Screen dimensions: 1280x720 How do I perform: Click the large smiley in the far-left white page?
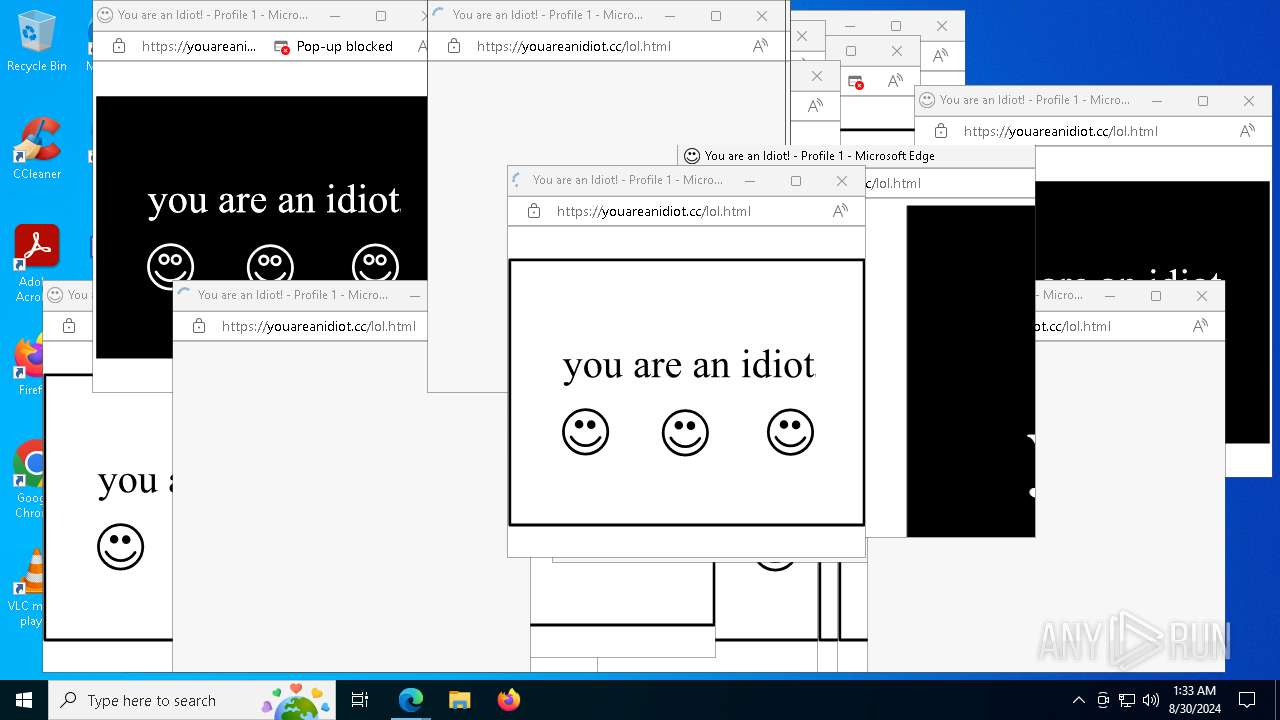tap(120, 547)
